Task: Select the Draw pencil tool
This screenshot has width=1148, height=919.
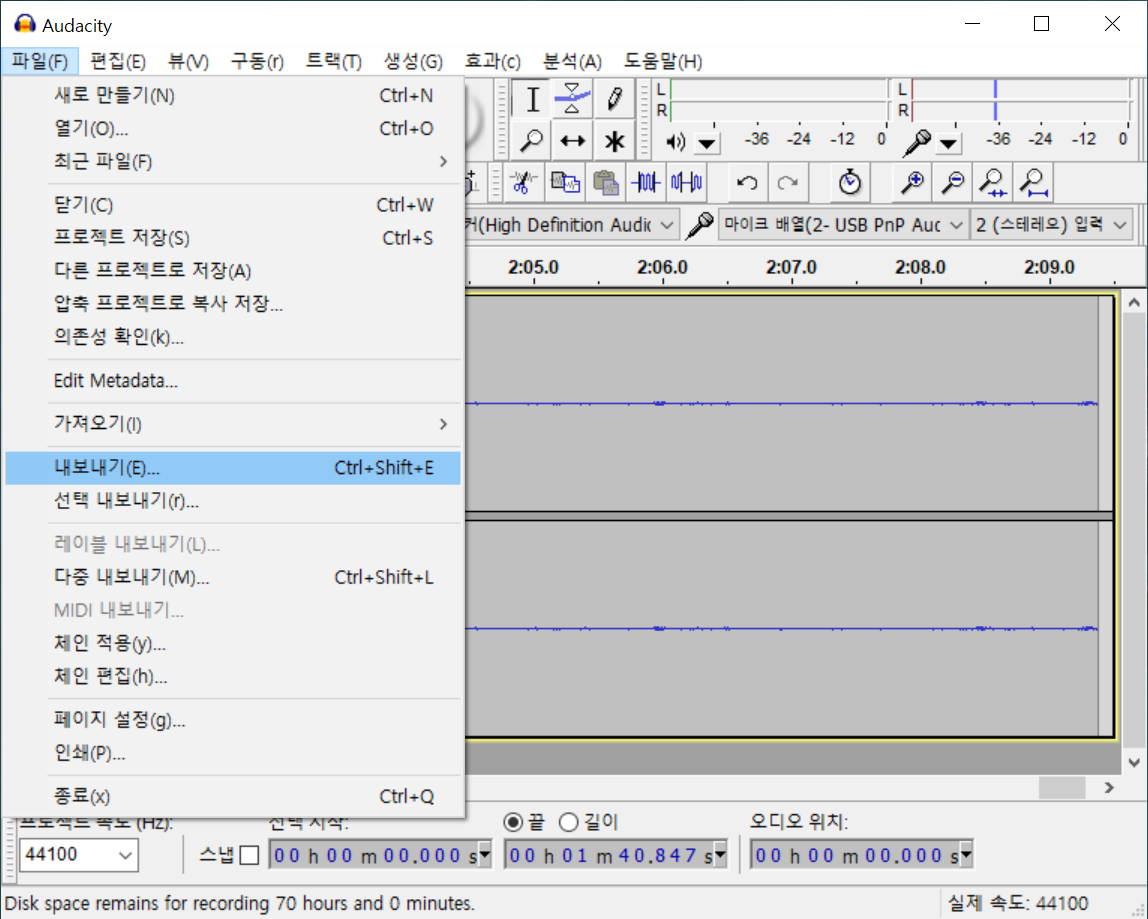Action: tap(614, 100)
